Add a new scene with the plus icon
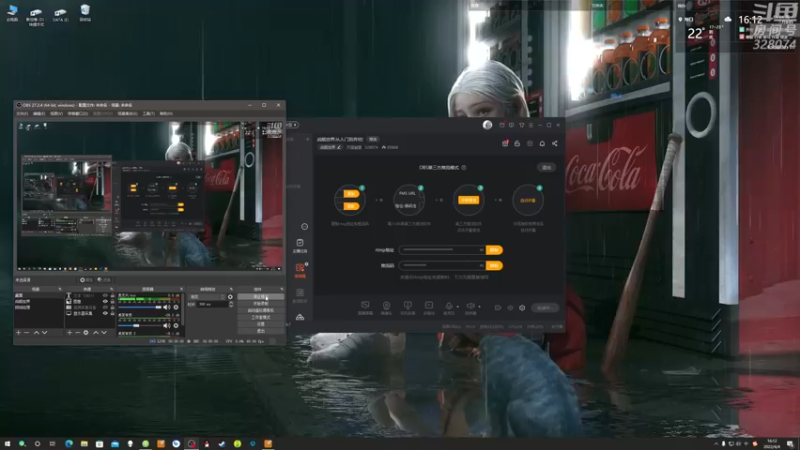Image resolution: width=800 pixels, height=450 pixels. click(x=18, y=333)
